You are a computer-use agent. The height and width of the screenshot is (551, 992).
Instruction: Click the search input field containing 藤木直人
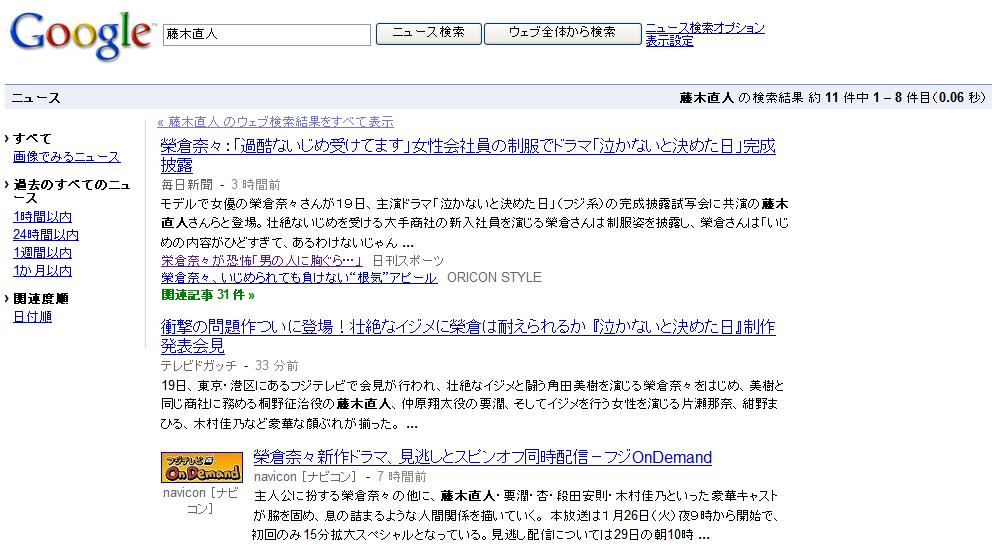click(x=266, y=34)
